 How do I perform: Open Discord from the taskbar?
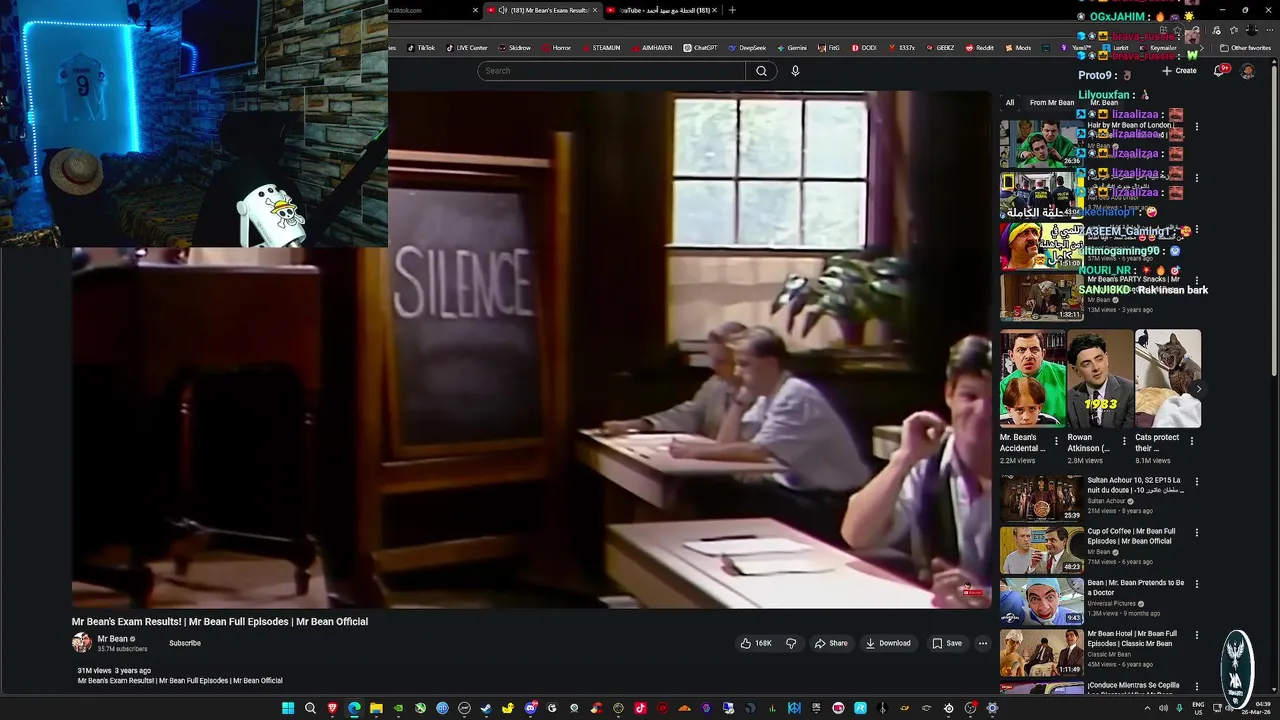[530, 708]
